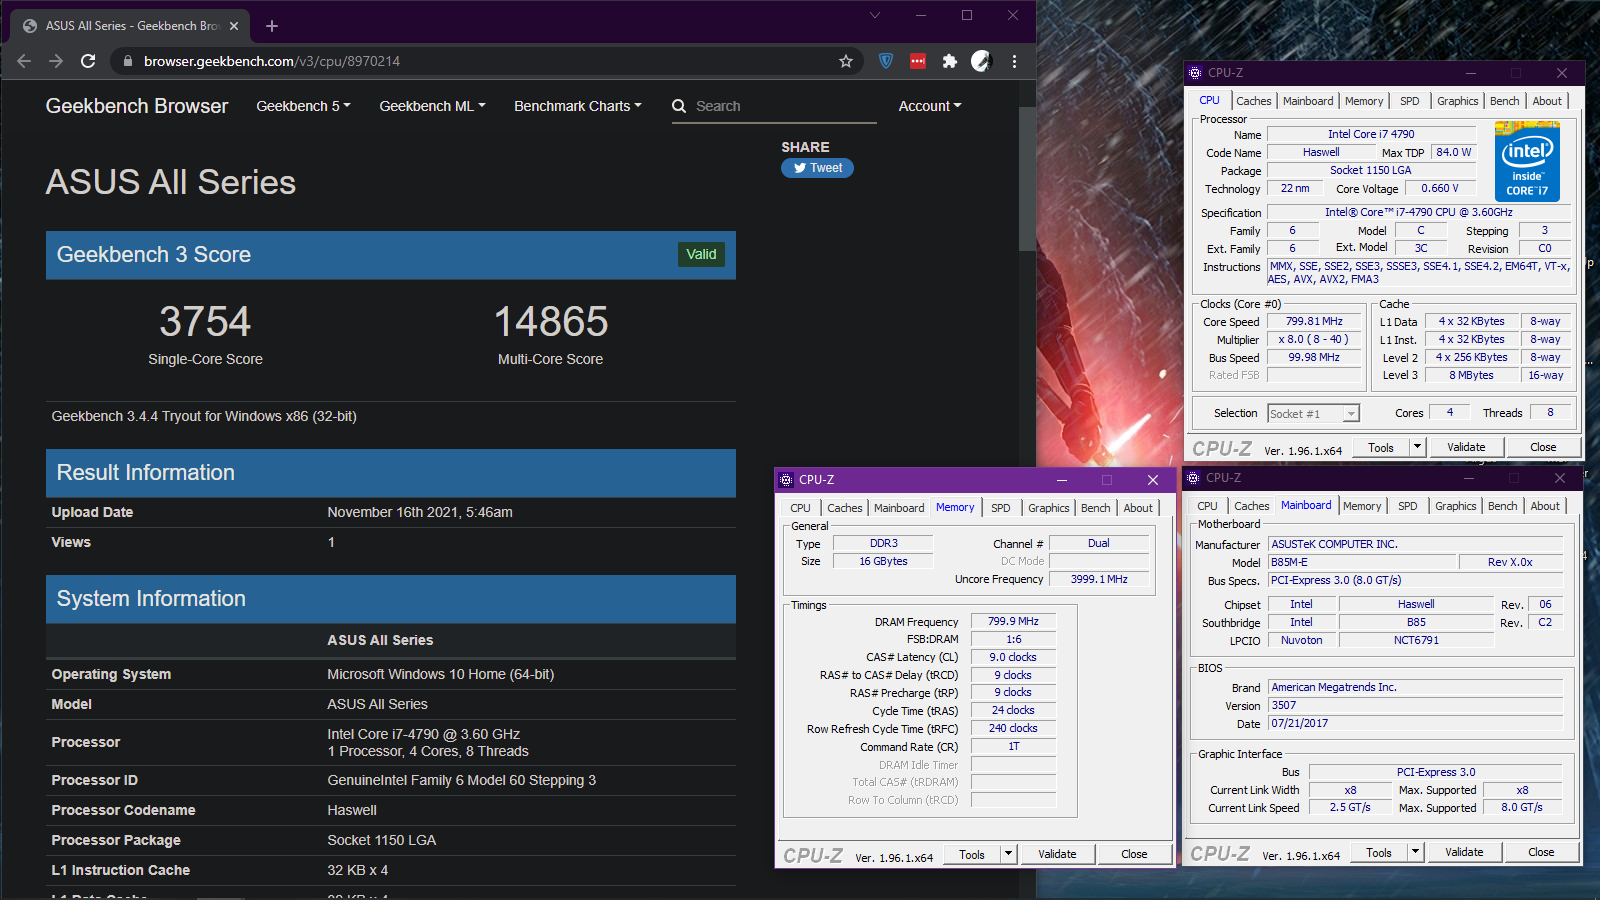Click the 'Socket 1150 LGA' processor package value
1600x900 pixels.
click(x=382, y=840)
